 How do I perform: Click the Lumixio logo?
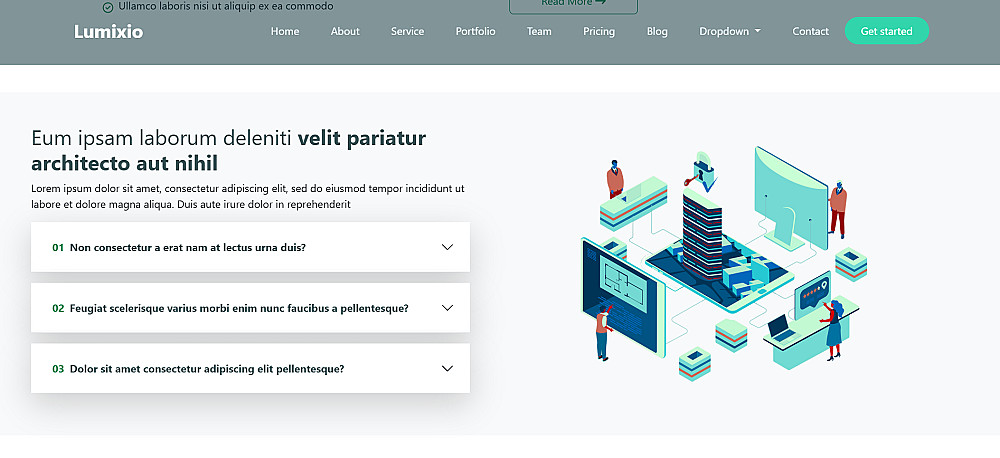click(108, 31)
